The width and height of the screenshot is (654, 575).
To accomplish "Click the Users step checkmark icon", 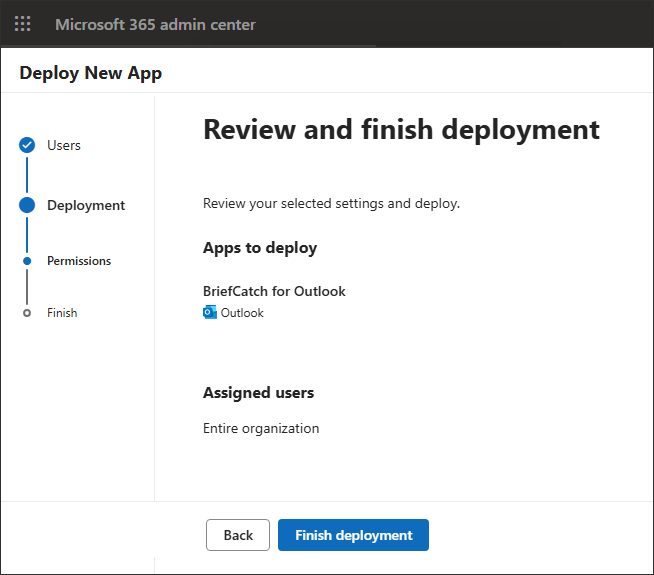I will pos(27,145).
